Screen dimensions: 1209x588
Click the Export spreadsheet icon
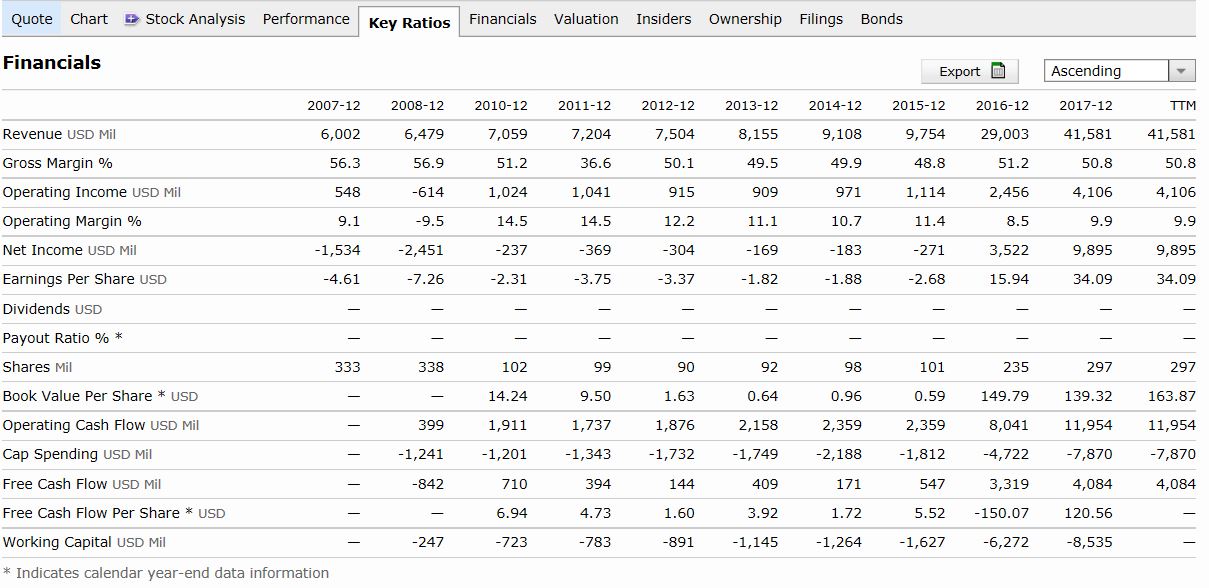tap(997, 71)
